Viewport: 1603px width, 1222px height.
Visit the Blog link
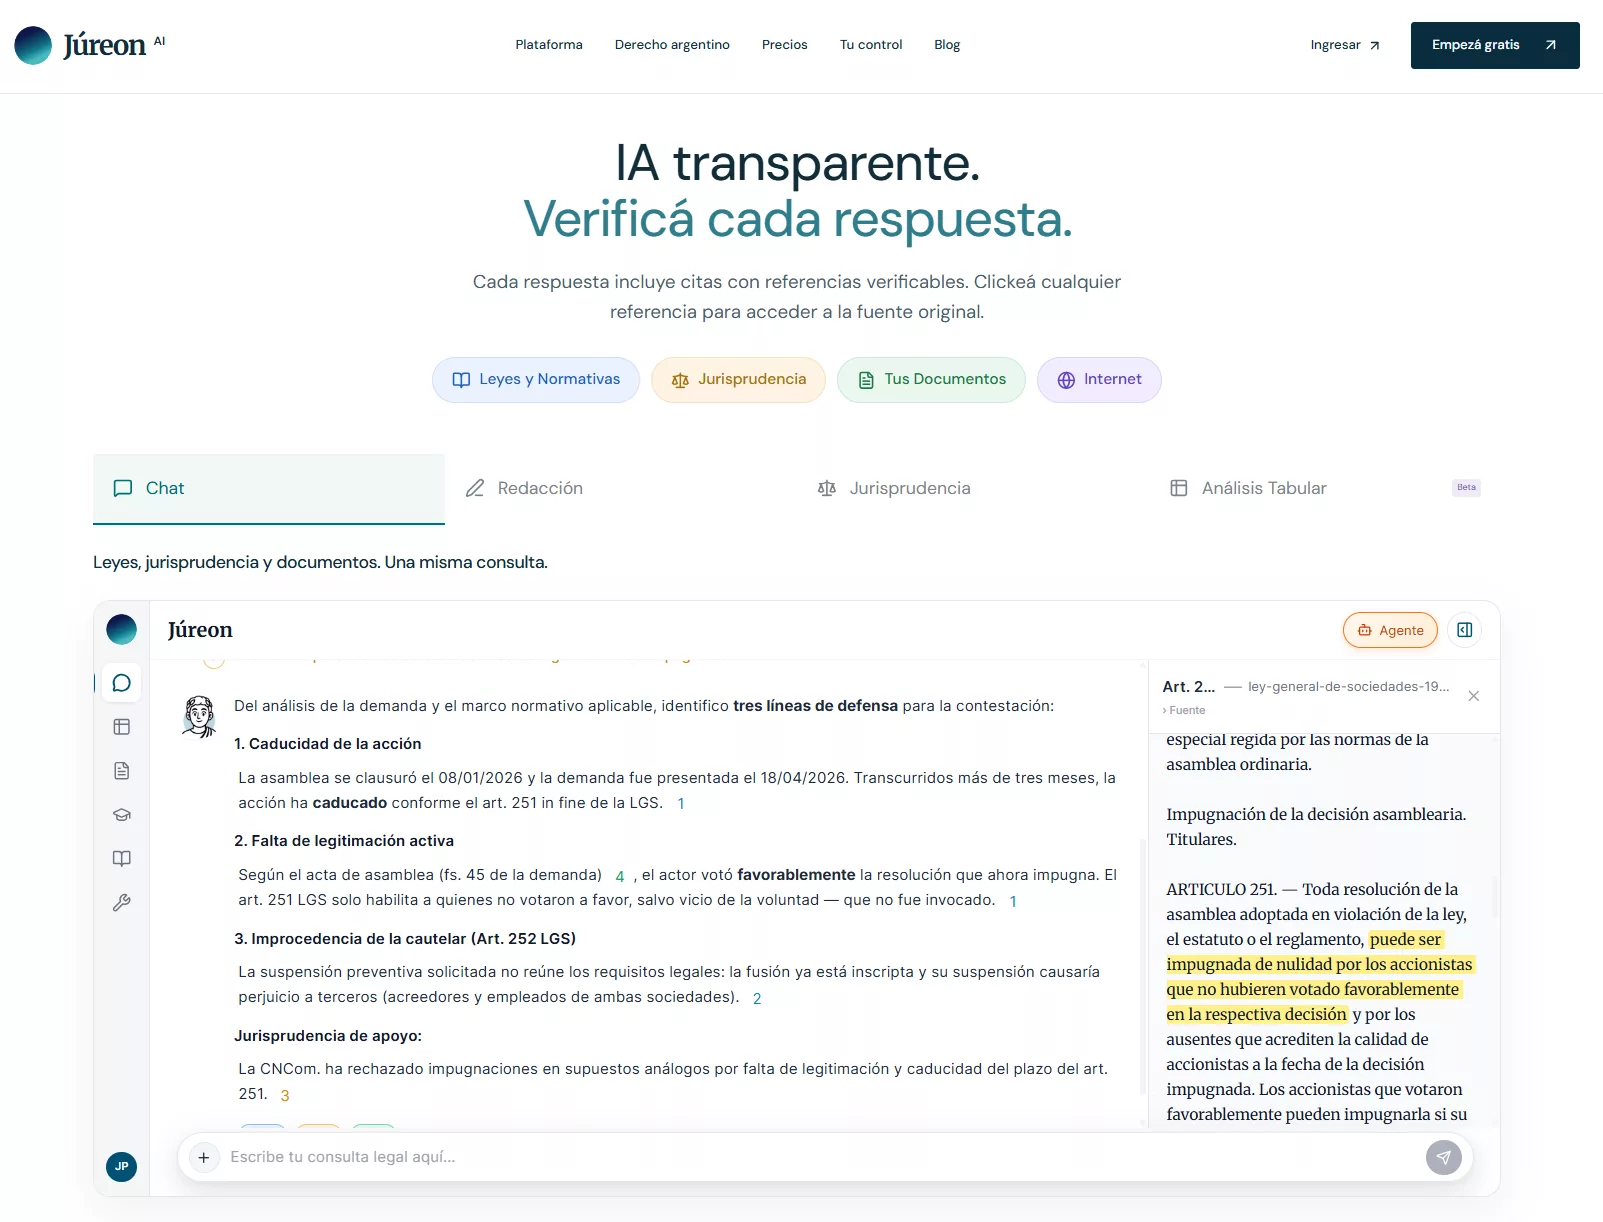pos(947,45)
